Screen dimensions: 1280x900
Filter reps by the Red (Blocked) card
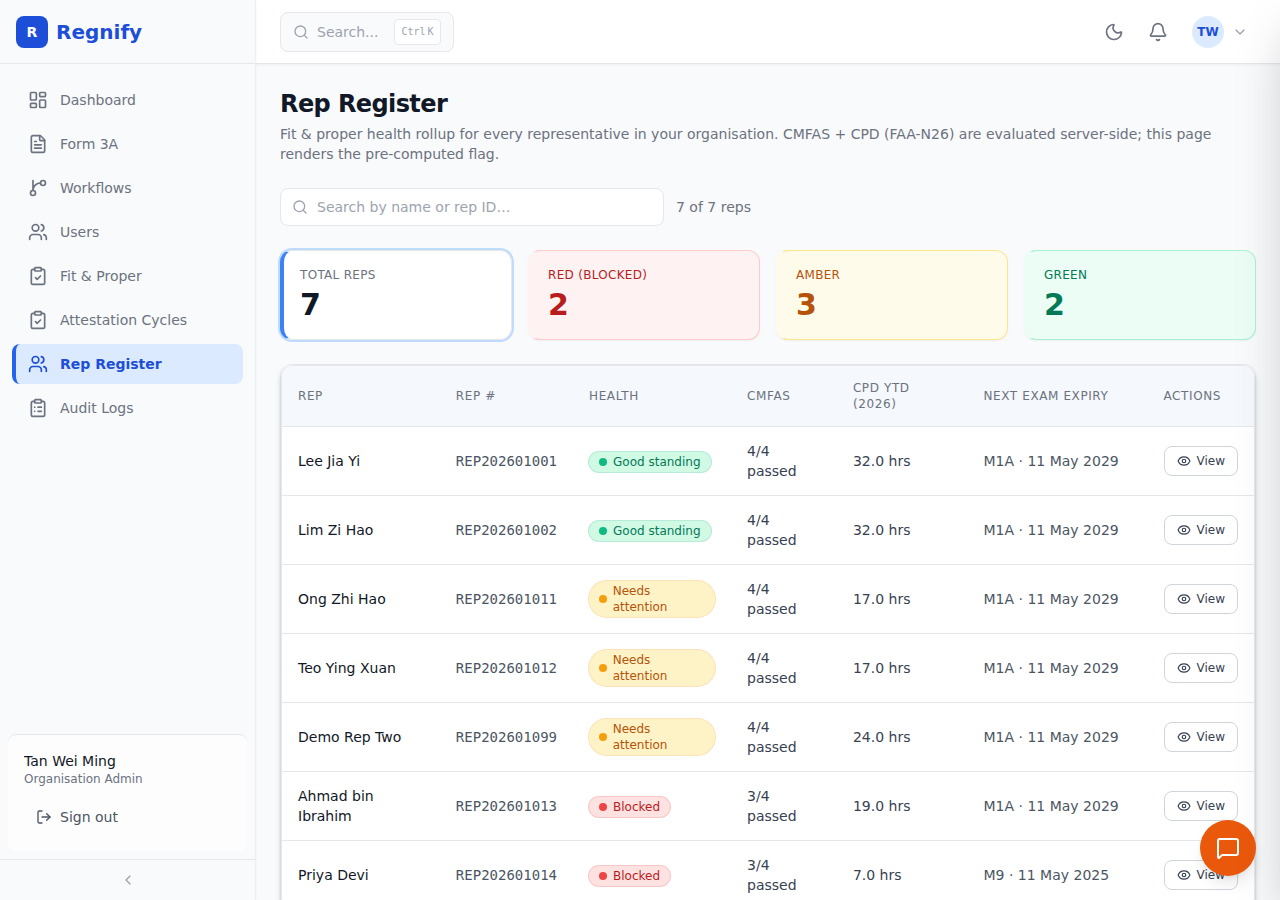(644, 295)
